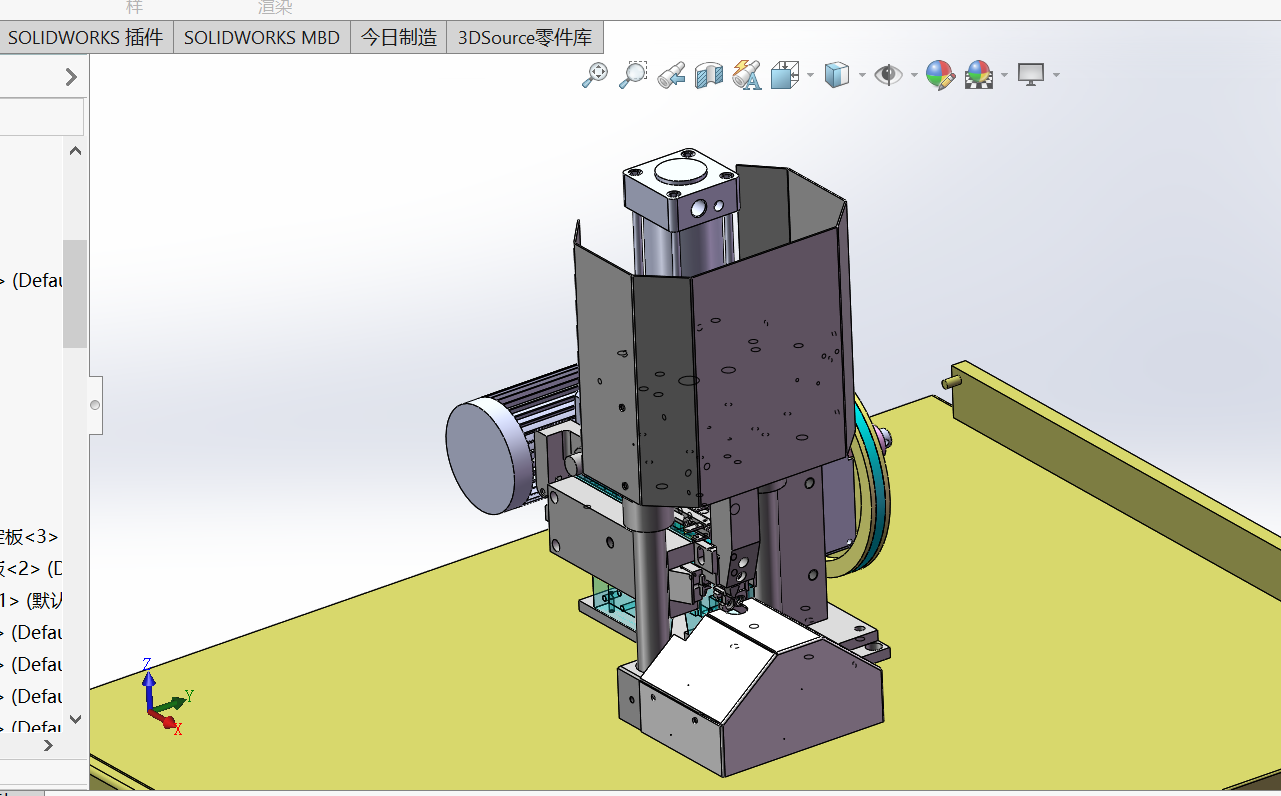Open the View Settings dropdown arrow

(x=1055, y=75)
